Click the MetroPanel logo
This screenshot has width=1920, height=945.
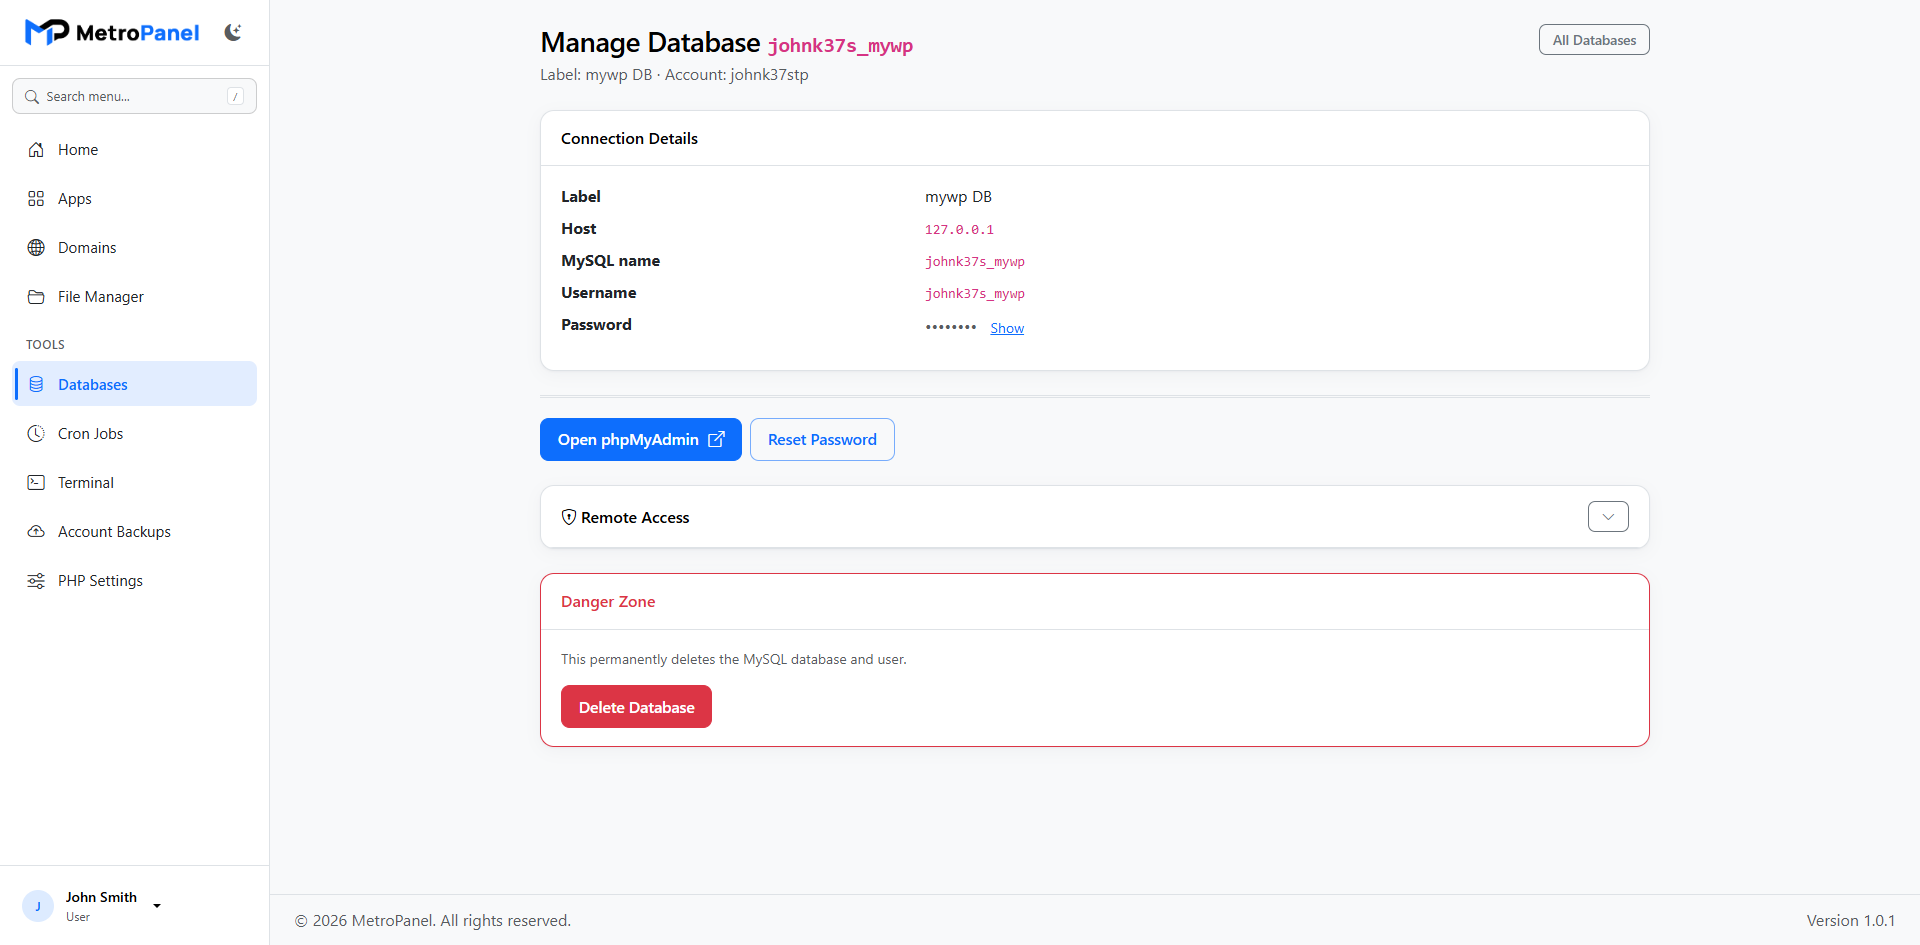(x=112, y=33)
